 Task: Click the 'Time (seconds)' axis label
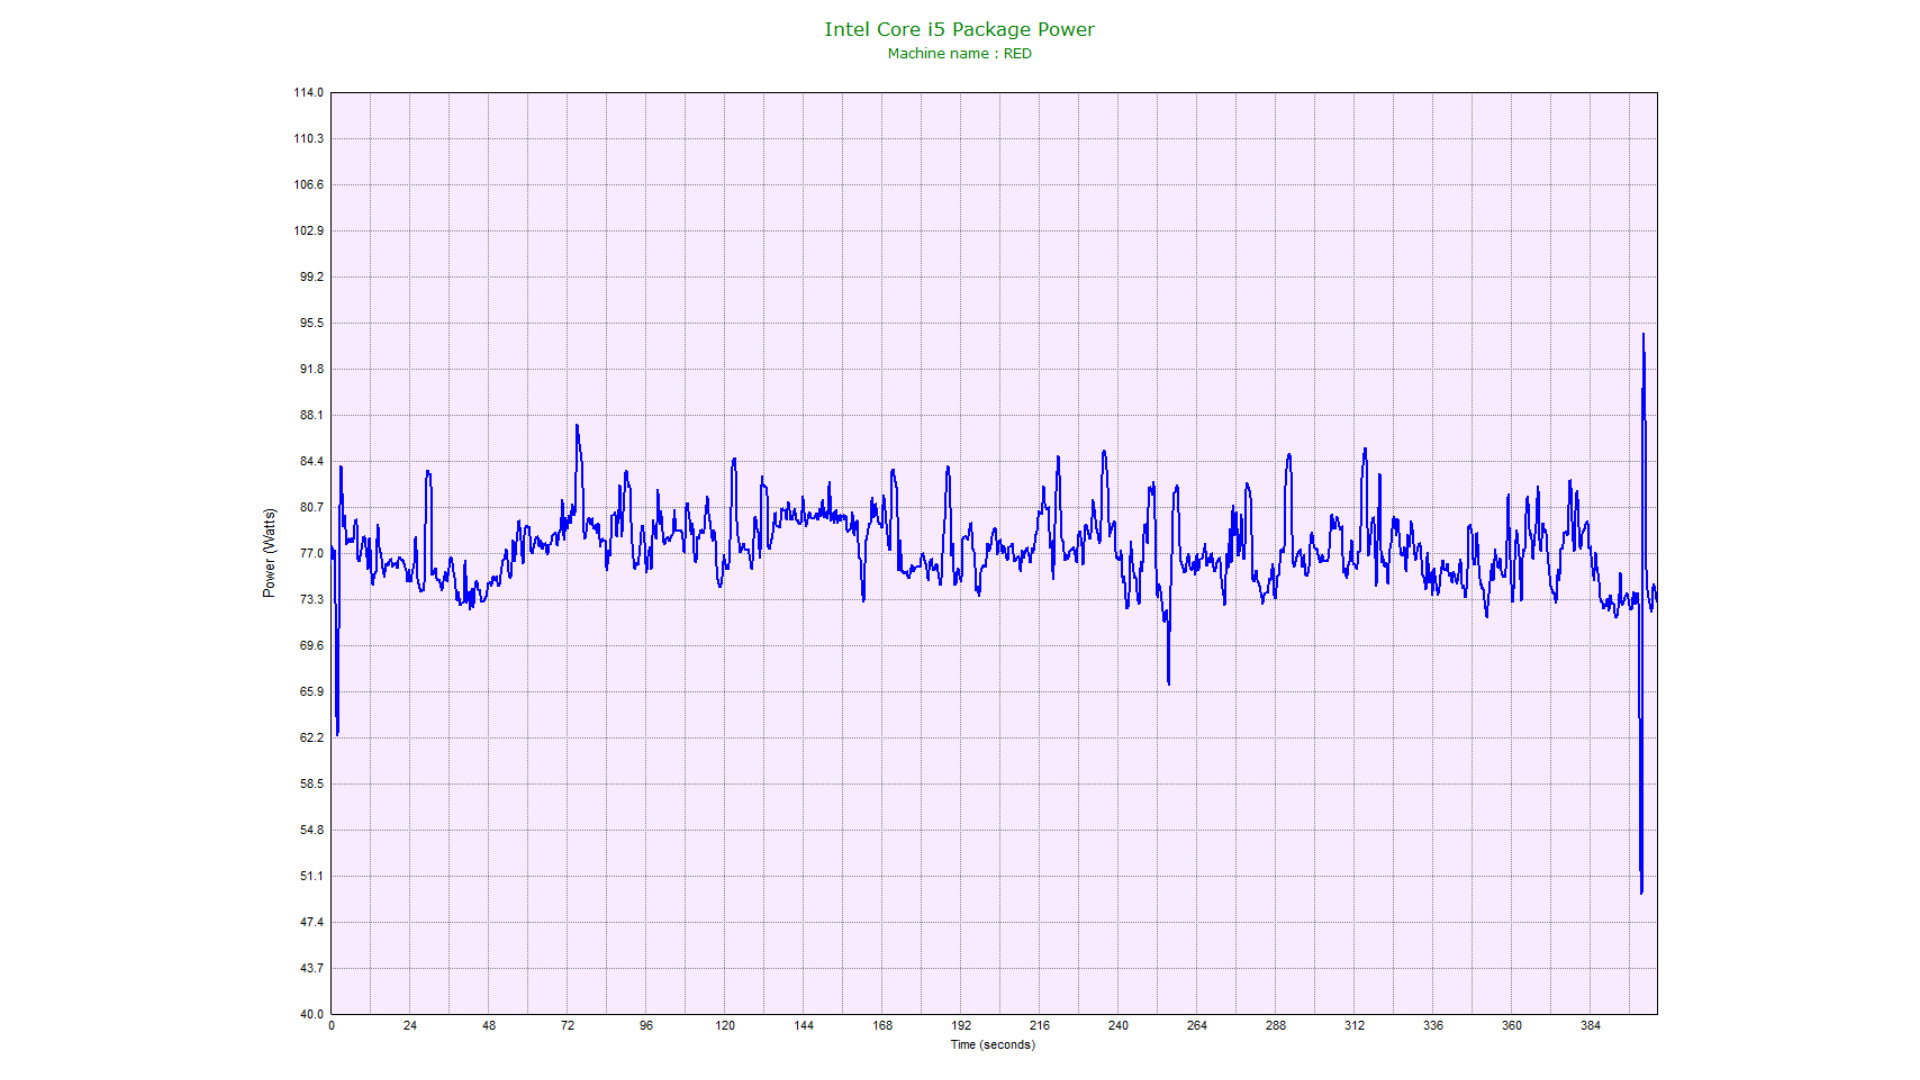click(992, 1045)
